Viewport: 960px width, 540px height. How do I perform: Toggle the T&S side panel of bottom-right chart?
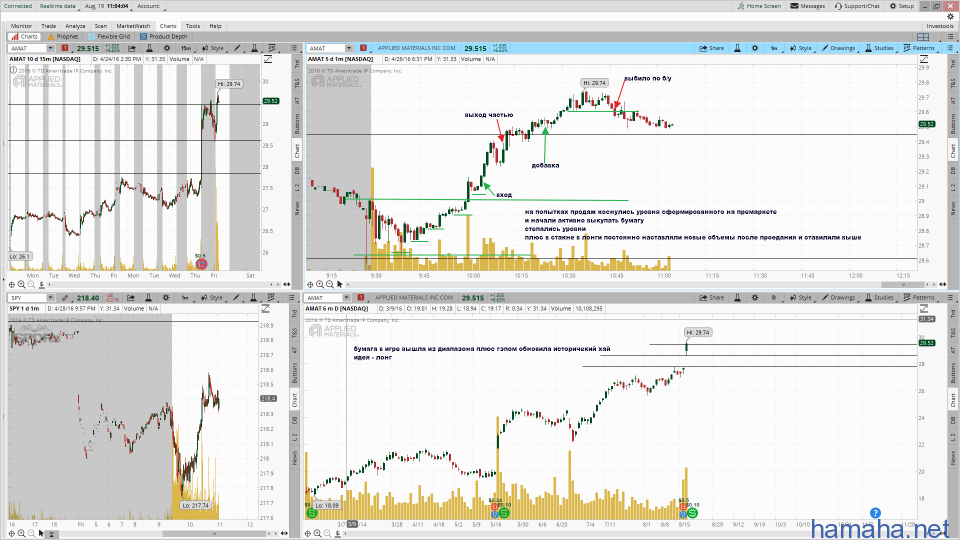pos(953,332)
